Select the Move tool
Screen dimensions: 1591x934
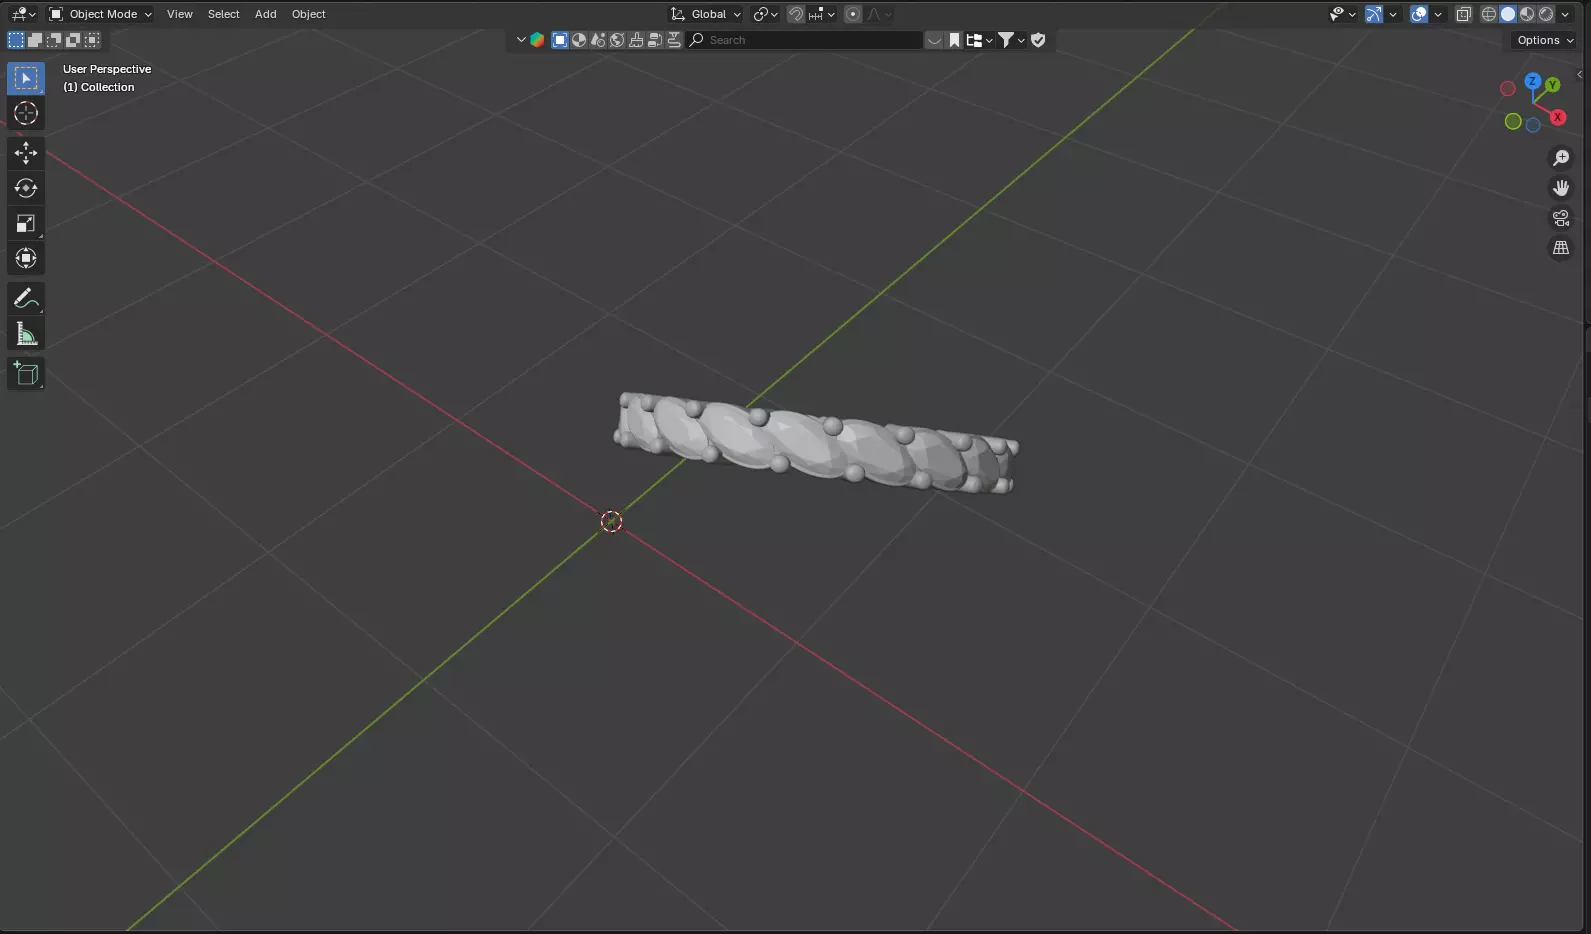[26, 153]
